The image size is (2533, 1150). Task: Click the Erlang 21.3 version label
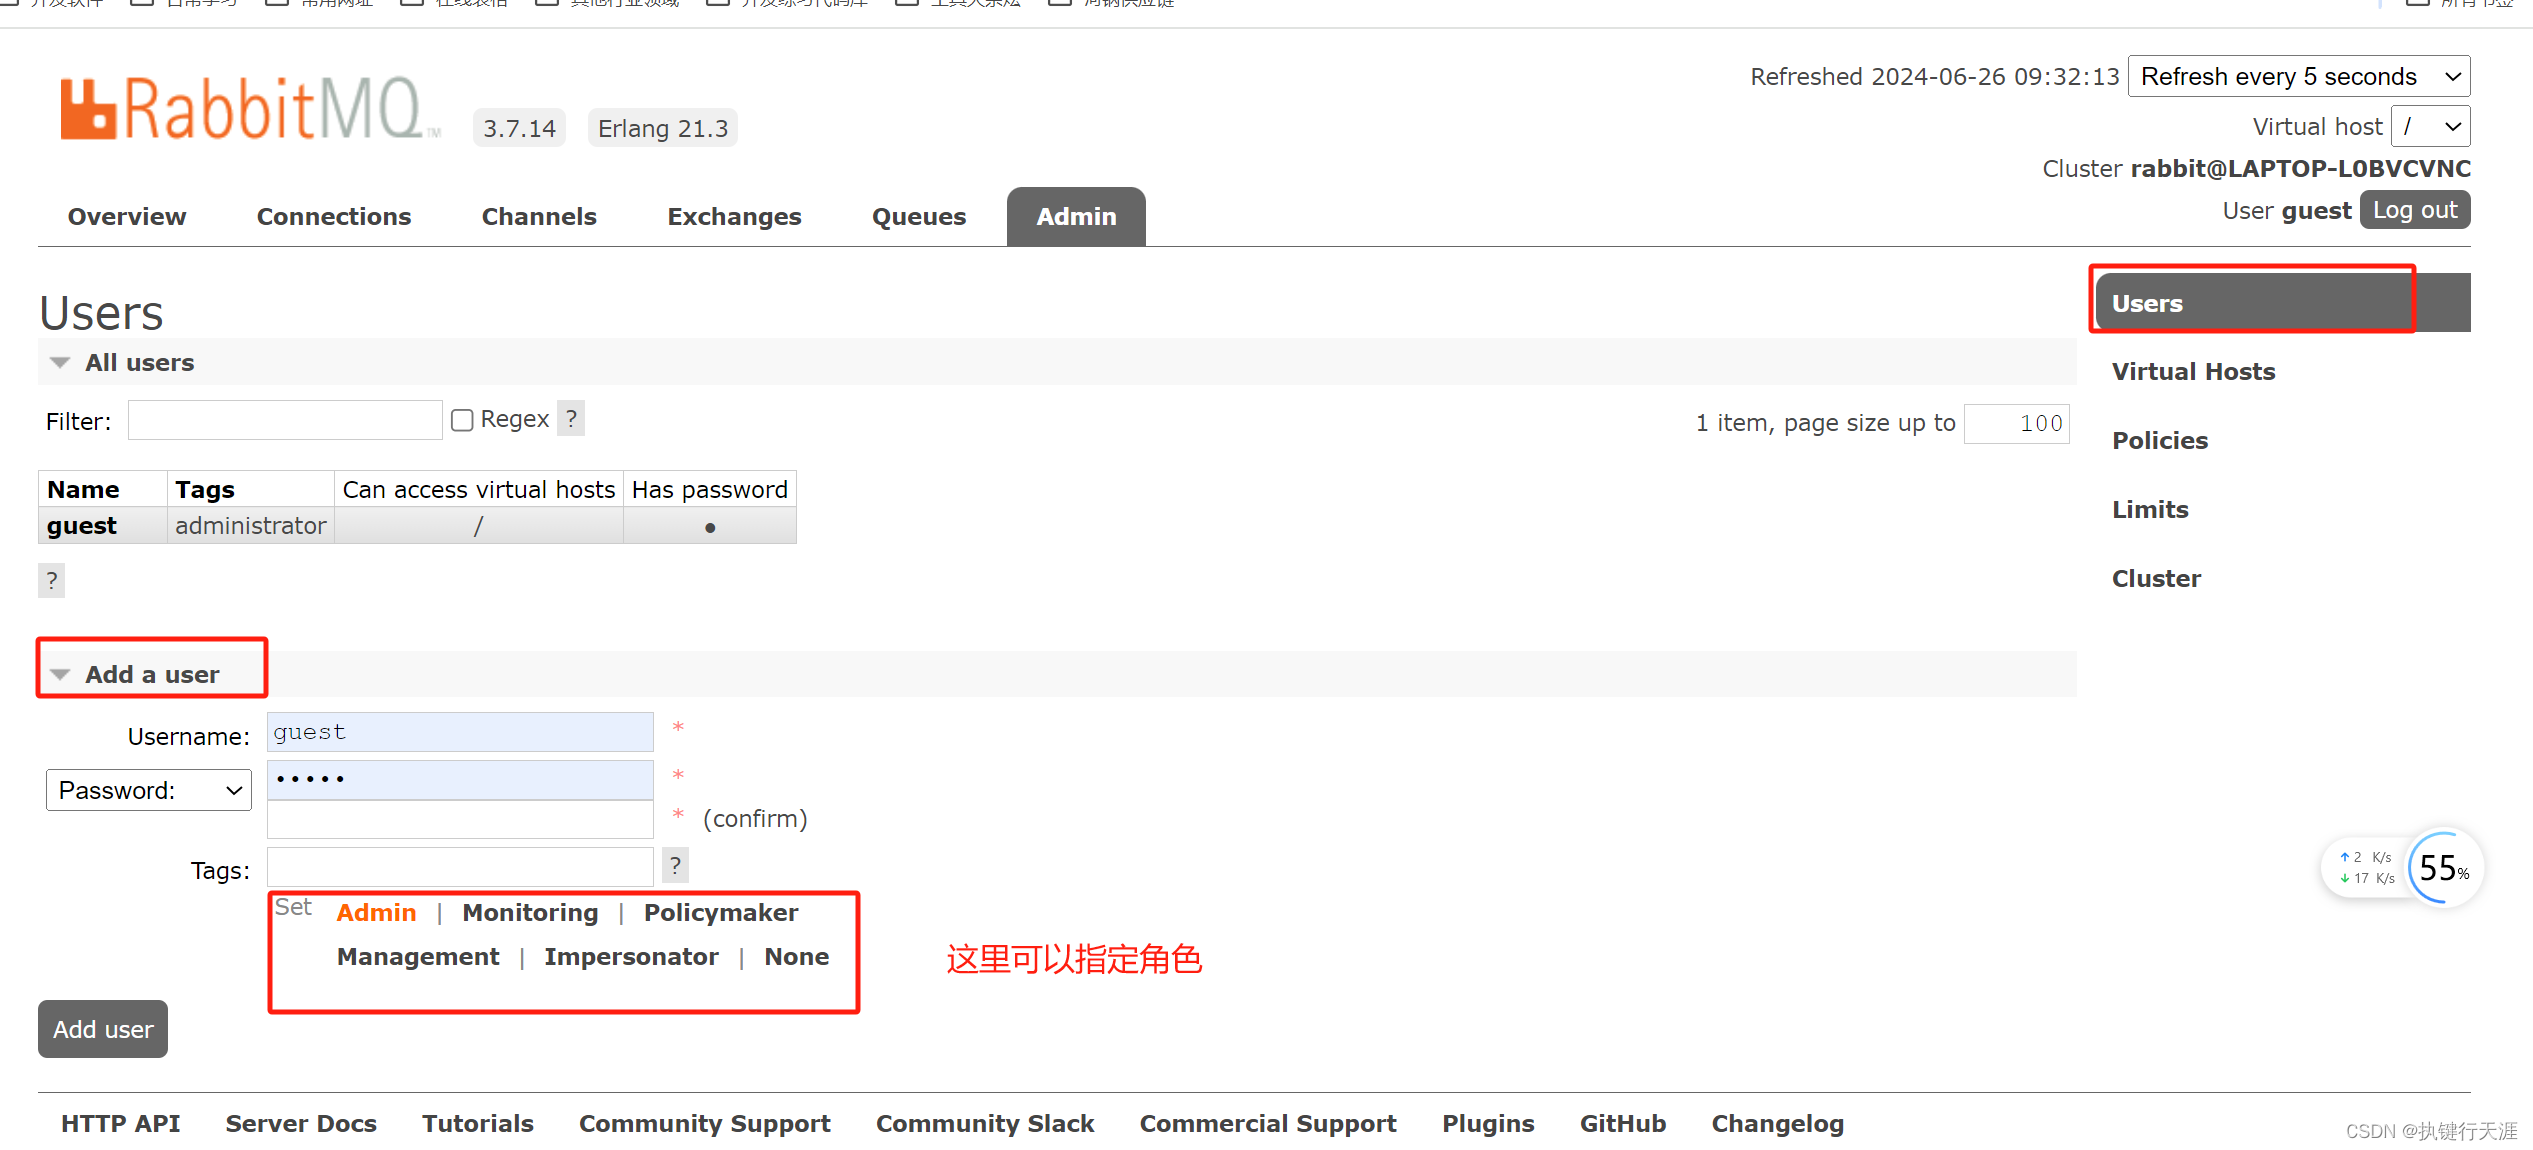point(663,128)
